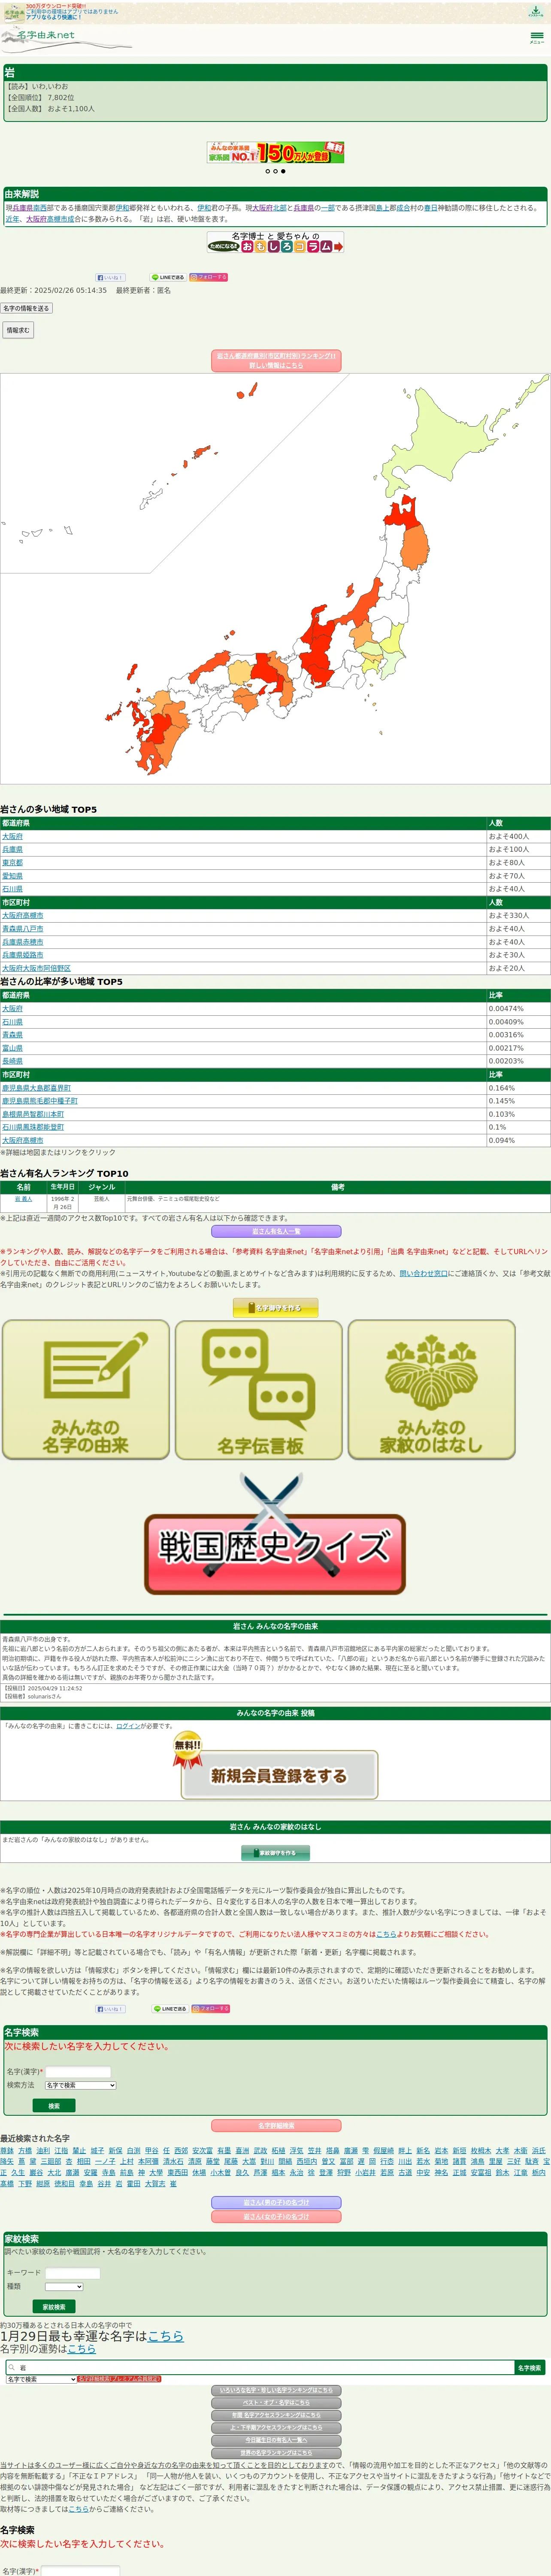Open the hamburger menu icon

point(537,37)
